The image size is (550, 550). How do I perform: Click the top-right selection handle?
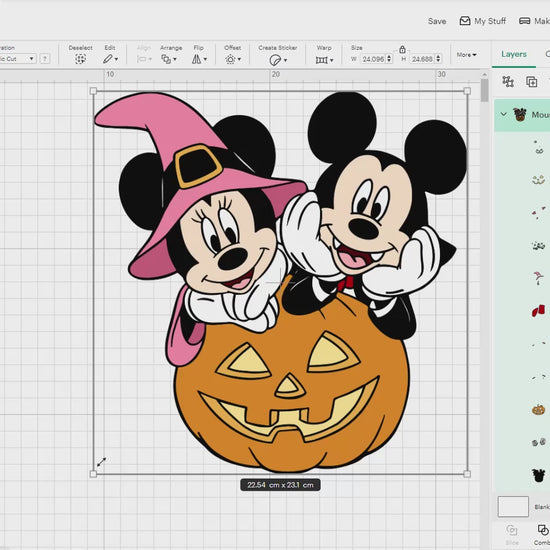click(x=467, y=91)
